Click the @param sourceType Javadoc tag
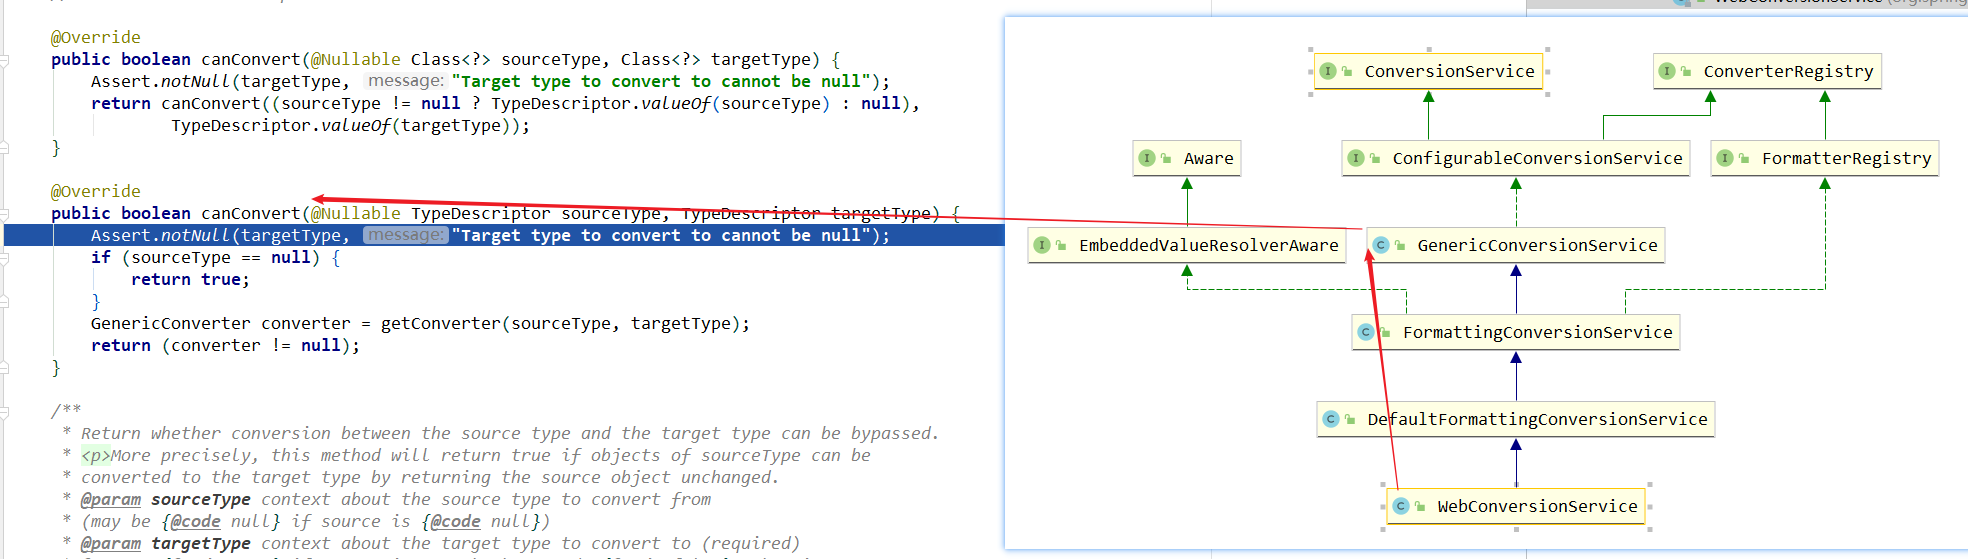This screenshot has width=1968, height=559. (166, 499)
